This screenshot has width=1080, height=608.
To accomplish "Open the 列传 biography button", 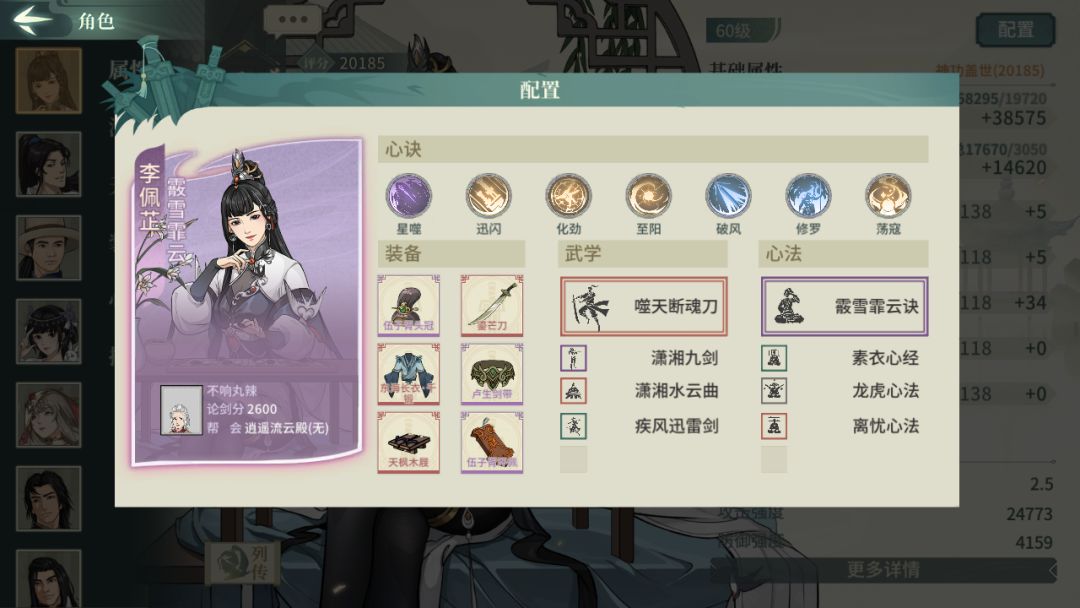I will coord(244,563).
